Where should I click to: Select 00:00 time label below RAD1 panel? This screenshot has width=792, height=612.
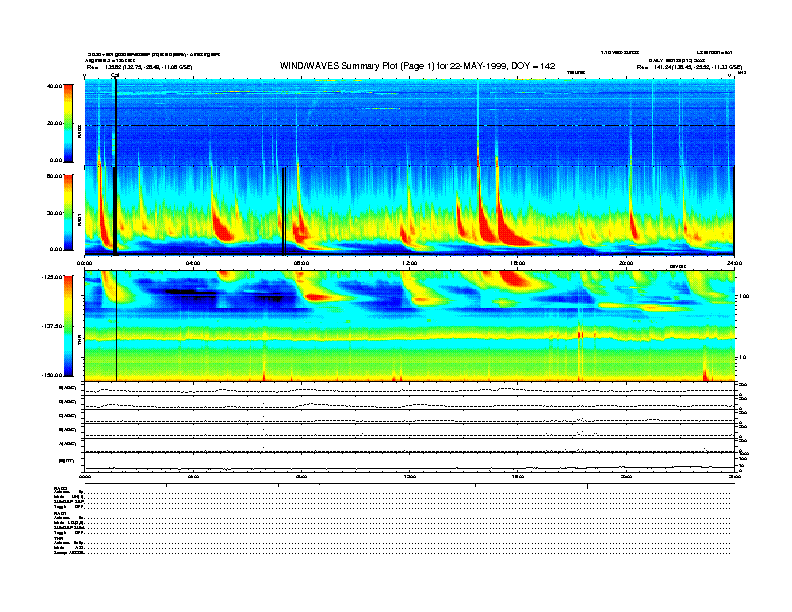(84, 263)
